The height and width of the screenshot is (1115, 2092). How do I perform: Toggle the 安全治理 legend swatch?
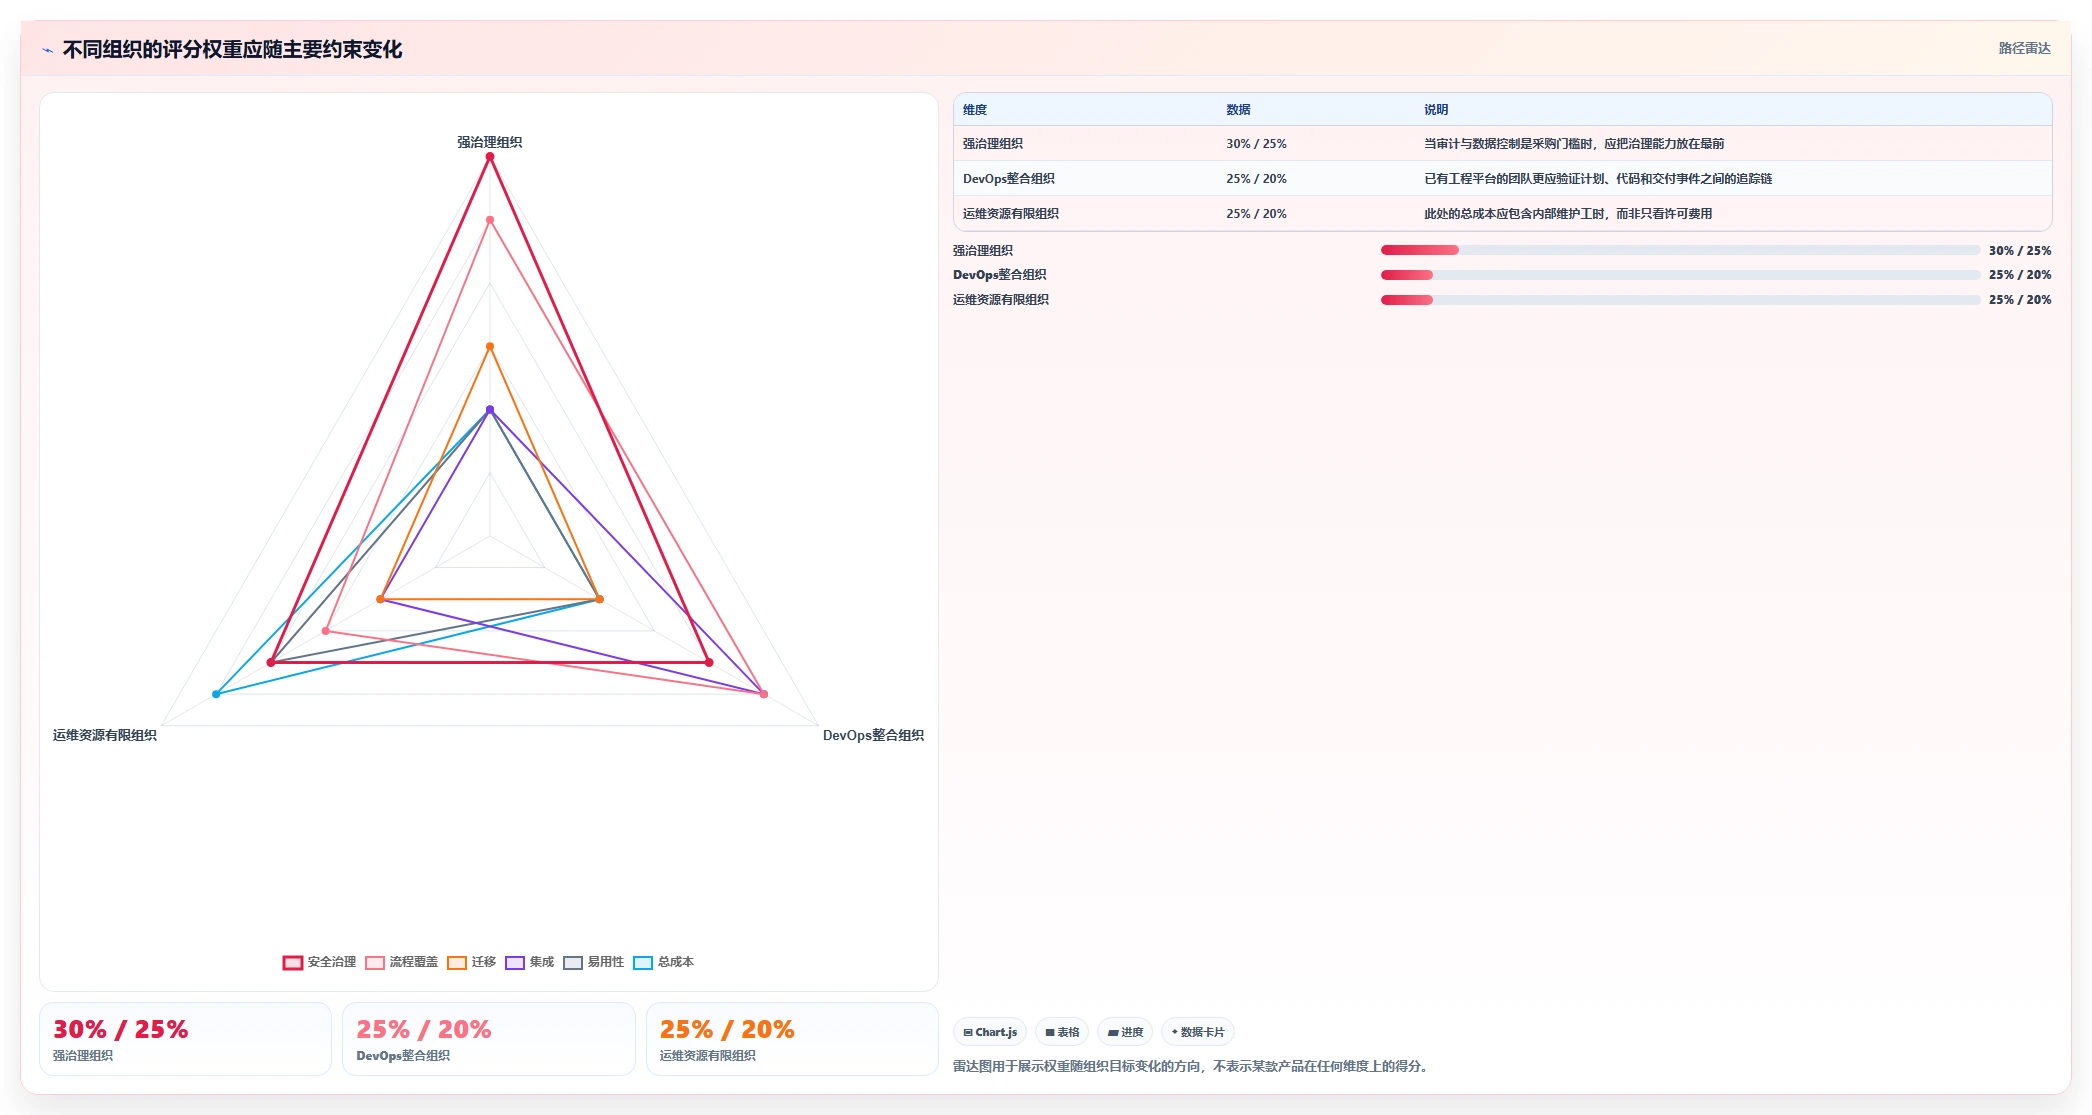coord(293,962)
